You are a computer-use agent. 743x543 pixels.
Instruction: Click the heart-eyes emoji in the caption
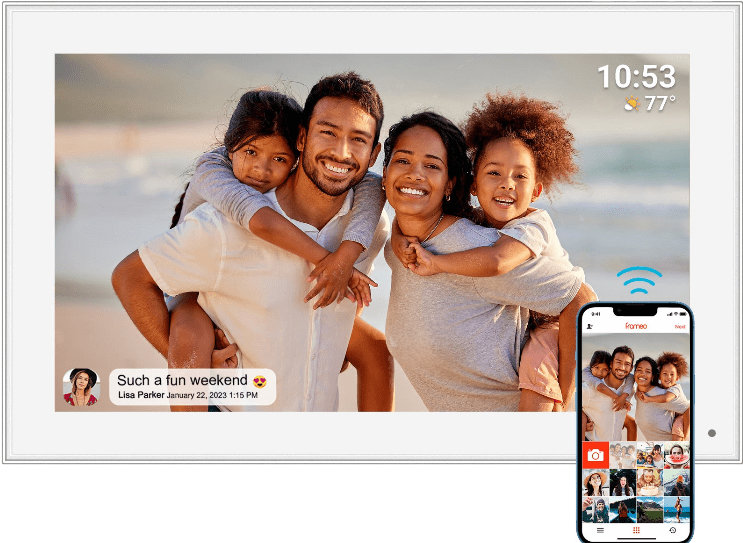point(260,381)
